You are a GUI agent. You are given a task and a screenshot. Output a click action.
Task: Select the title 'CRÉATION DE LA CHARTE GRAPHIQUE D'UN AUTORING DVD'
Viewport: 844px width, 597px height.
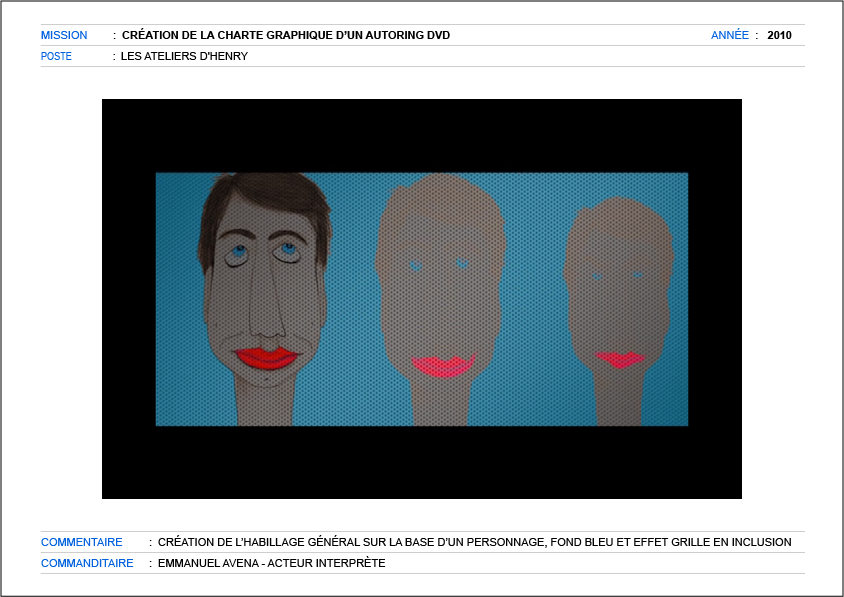point(286,36)
